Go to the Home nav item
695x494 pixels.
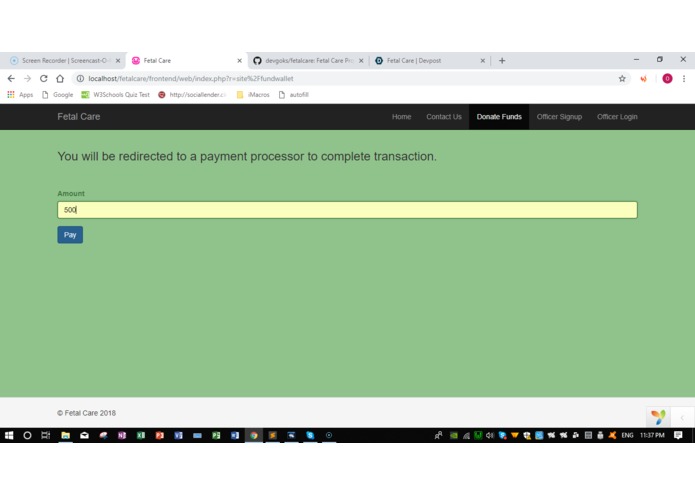tap(401, 117)
